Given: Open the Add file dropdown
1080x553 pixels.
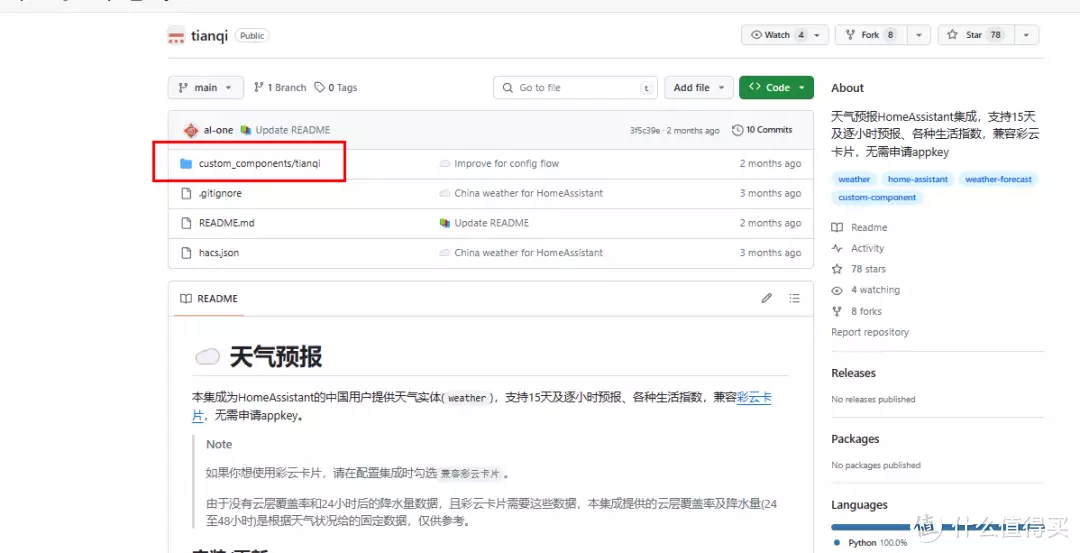Looking at the screenshot, I should (x=698, y=87).
